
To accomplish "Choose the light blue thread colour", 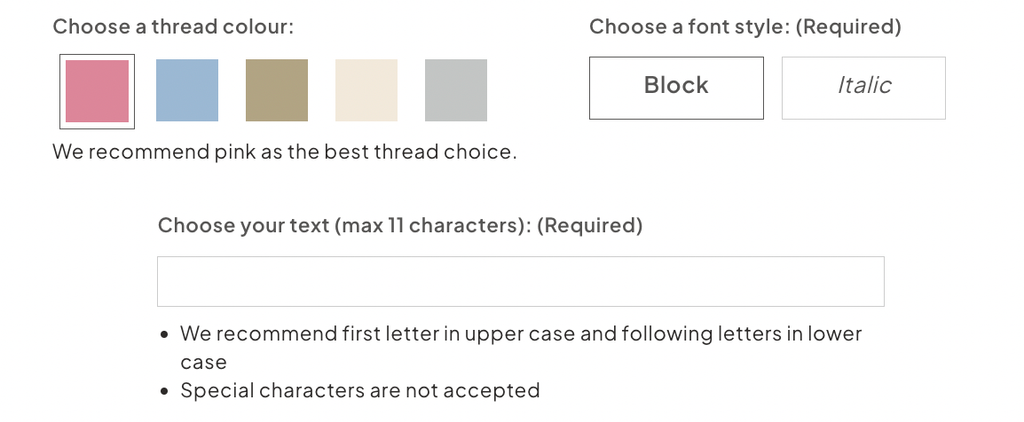I will tap(187, 90).
